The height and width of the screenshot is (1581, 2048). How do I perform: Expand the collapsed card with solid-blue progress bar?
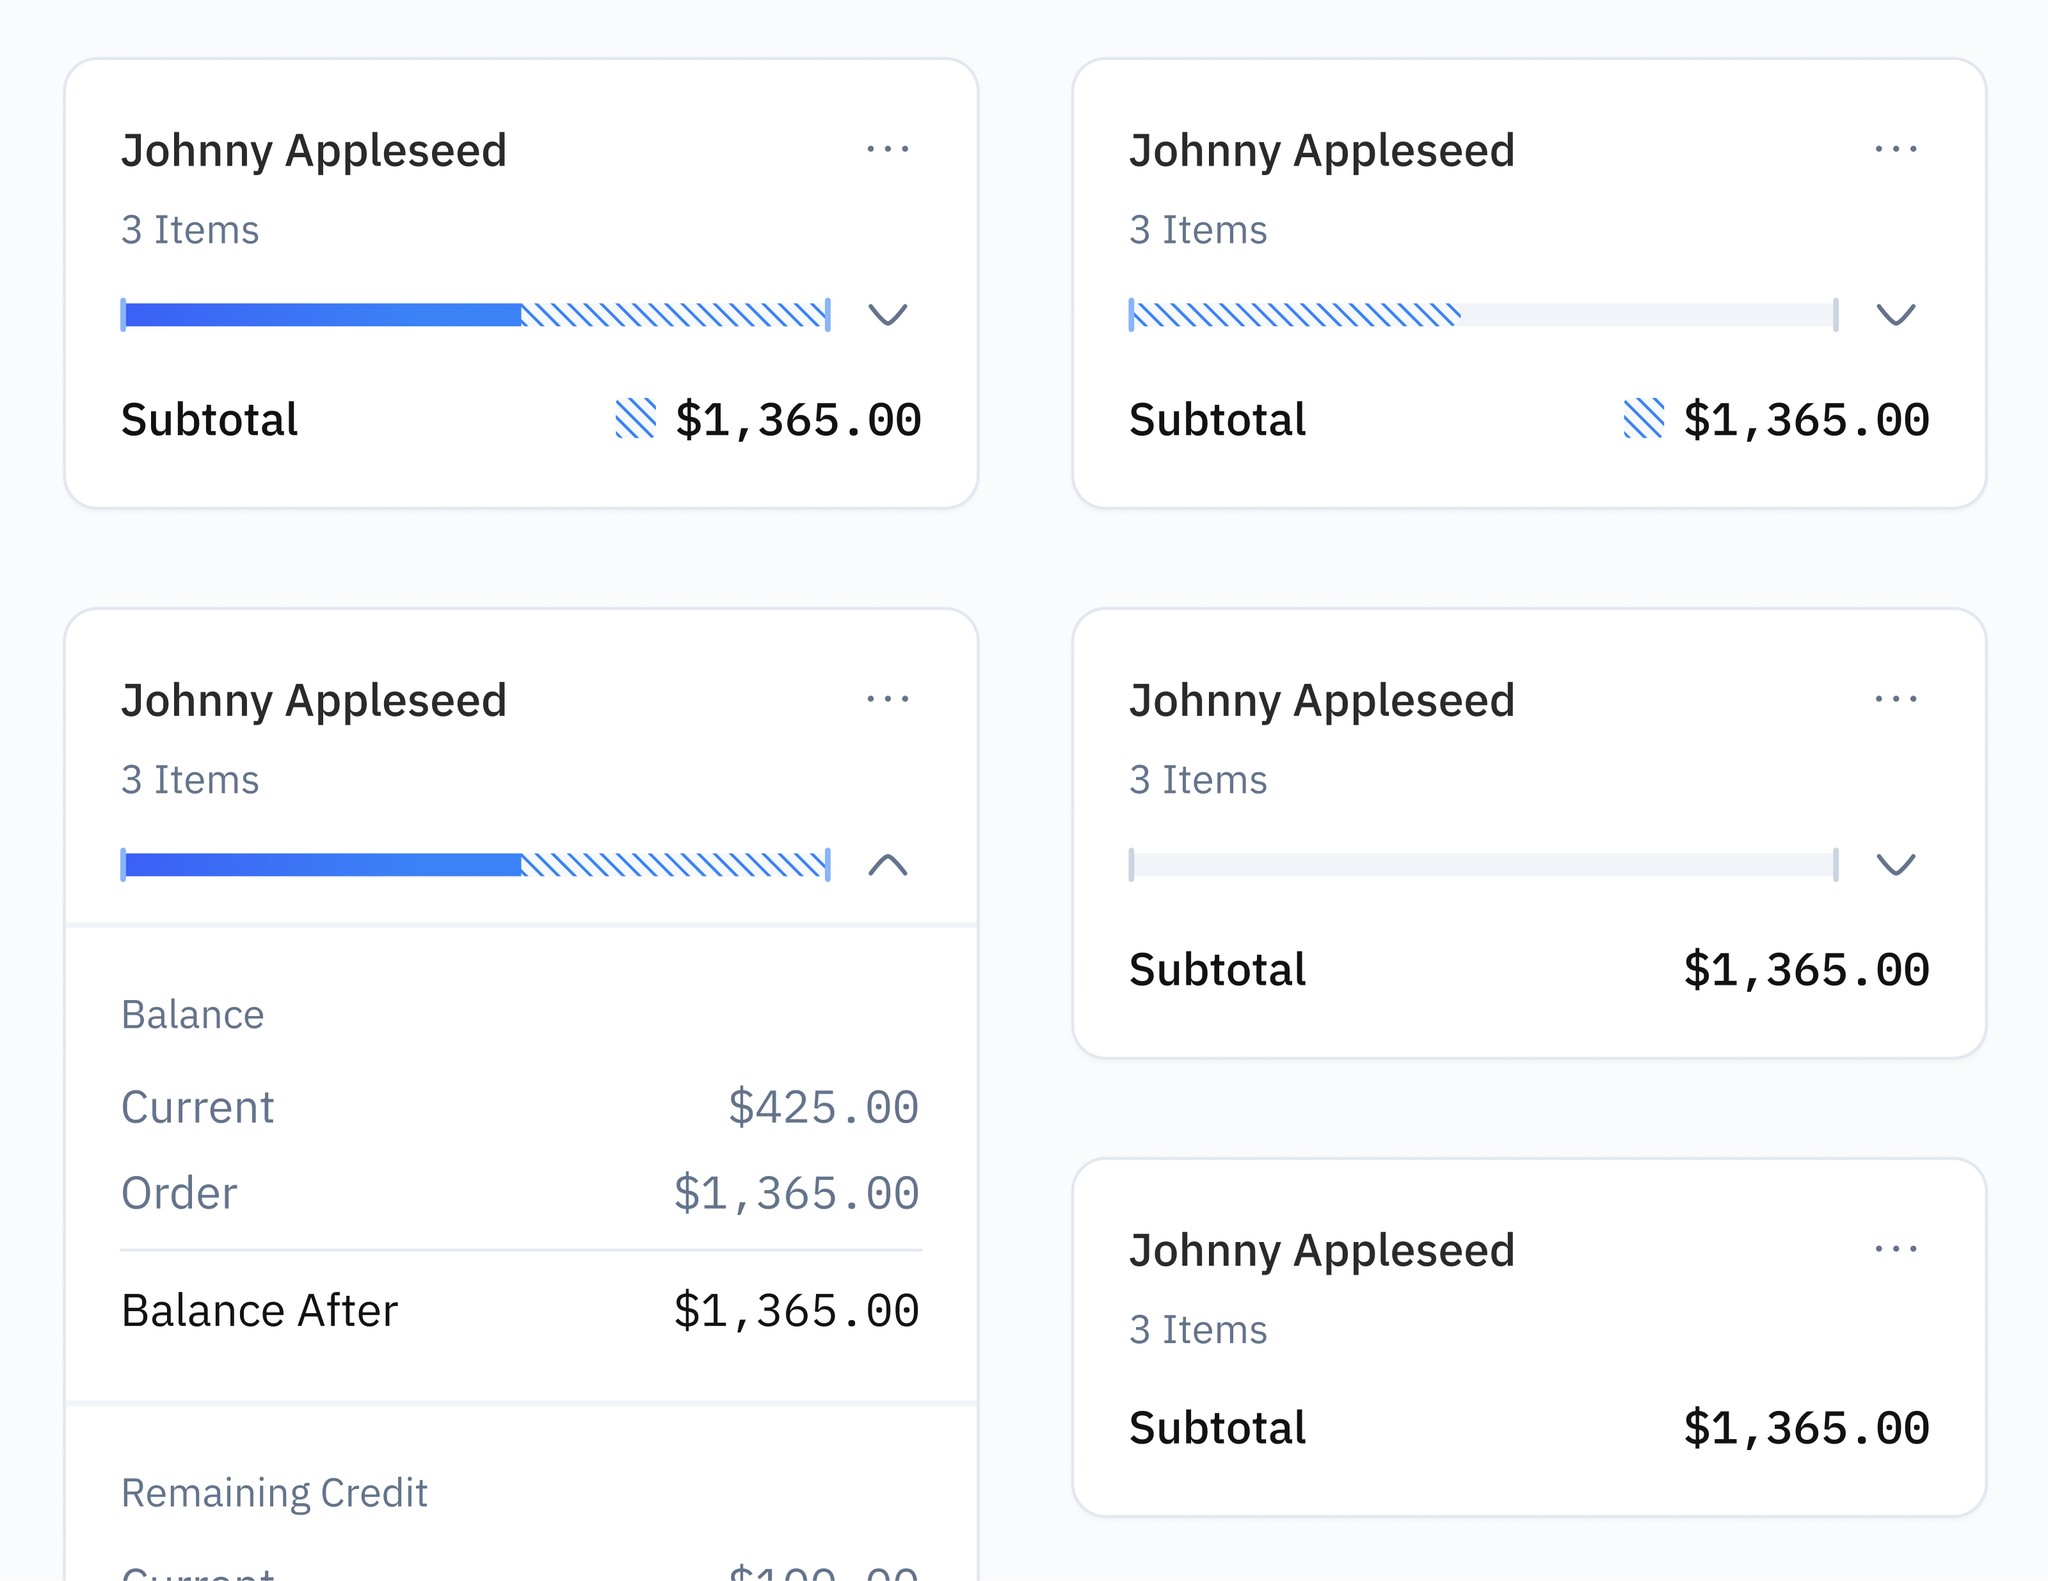point(887,315)
